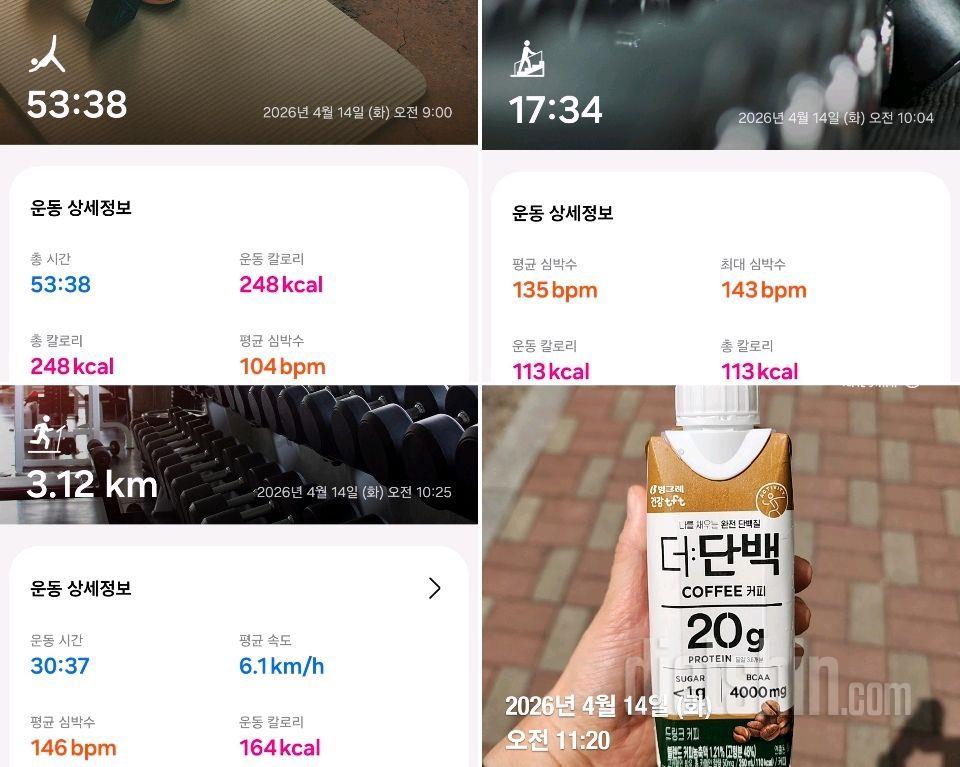Select the 30:37 workout time value

60,665
